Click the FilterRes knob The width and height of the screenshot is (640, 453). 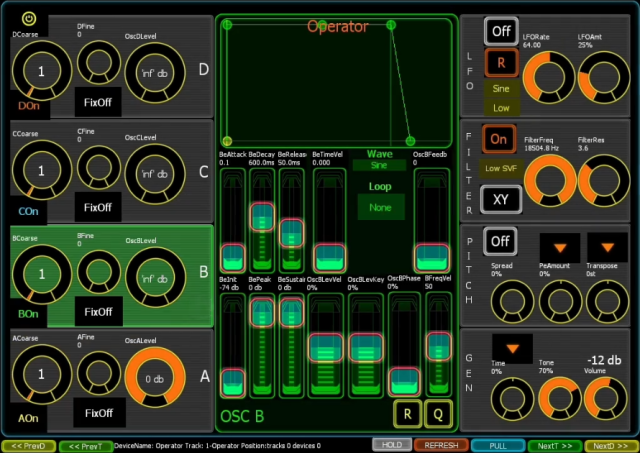pos(604,180)
